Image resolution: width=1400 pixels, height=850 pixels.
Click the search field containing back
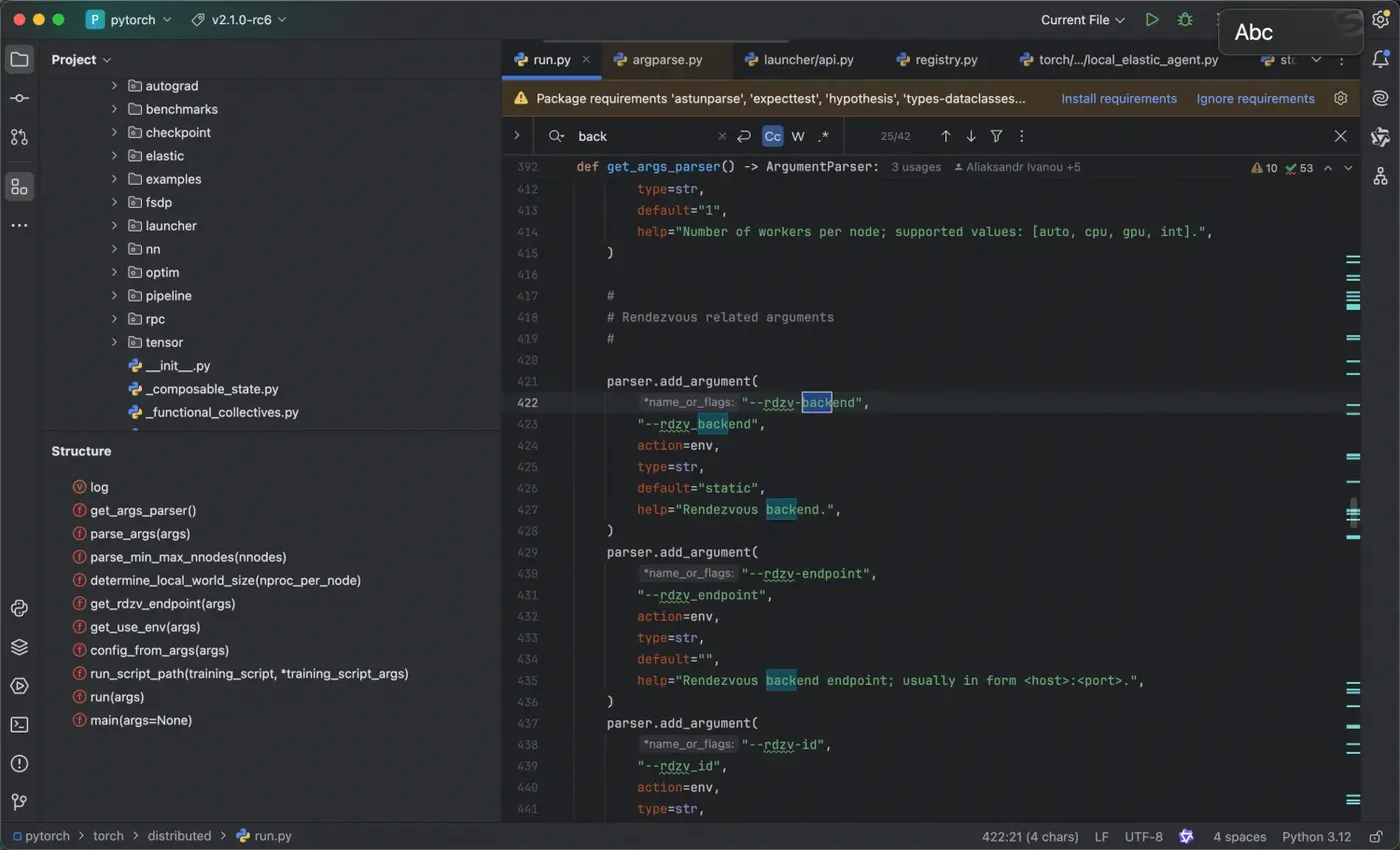pyautogui.click(x=640, y=136)
